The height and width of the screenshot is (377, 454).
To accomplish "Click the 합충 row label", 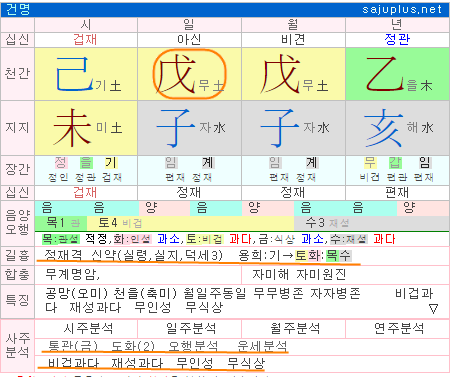I will pos(17,274).
